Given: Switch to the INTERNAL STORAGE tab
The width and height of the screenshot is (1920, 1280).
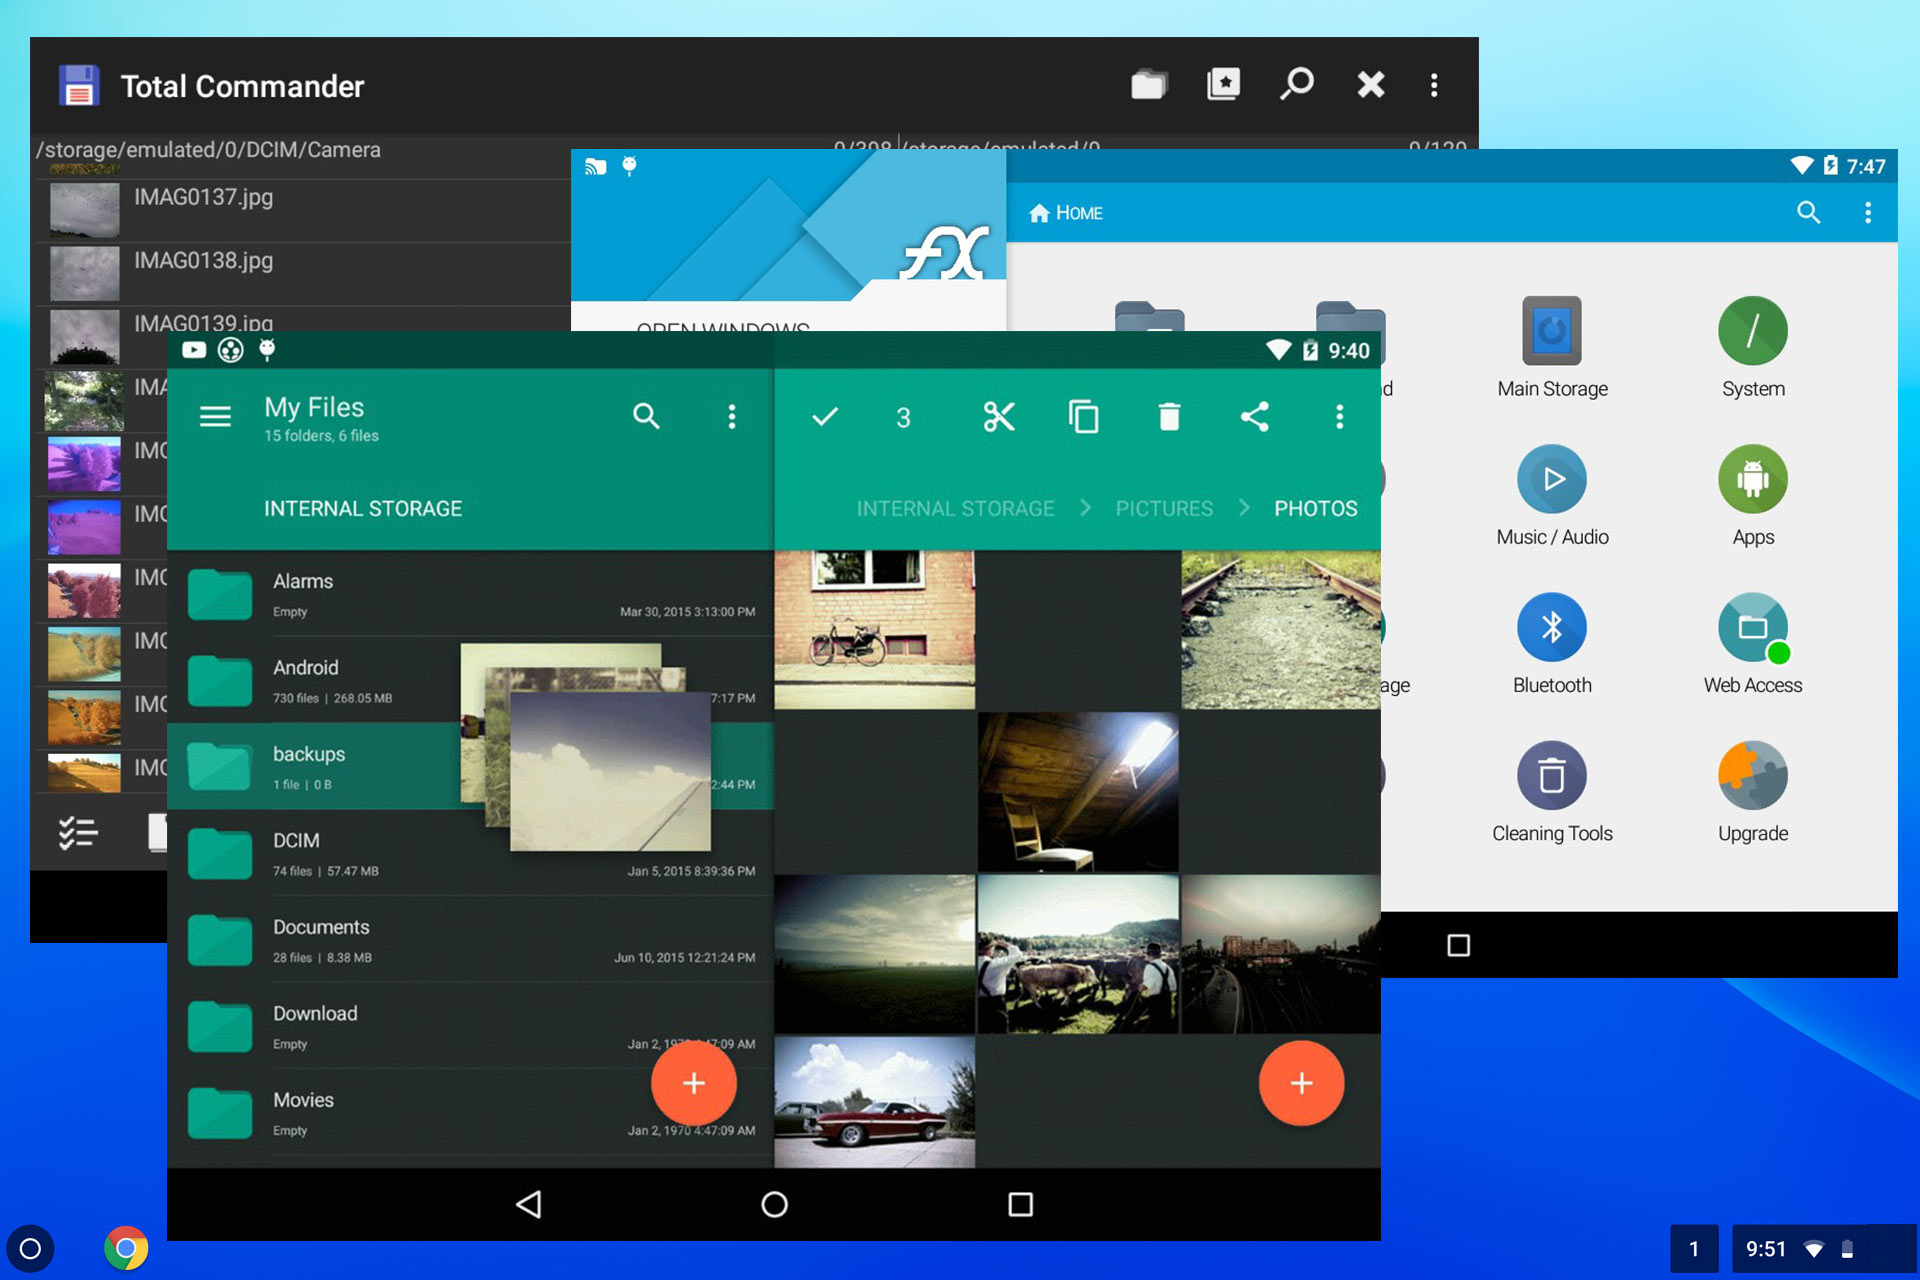Looking at the screenshot, I should click(362, 508).
